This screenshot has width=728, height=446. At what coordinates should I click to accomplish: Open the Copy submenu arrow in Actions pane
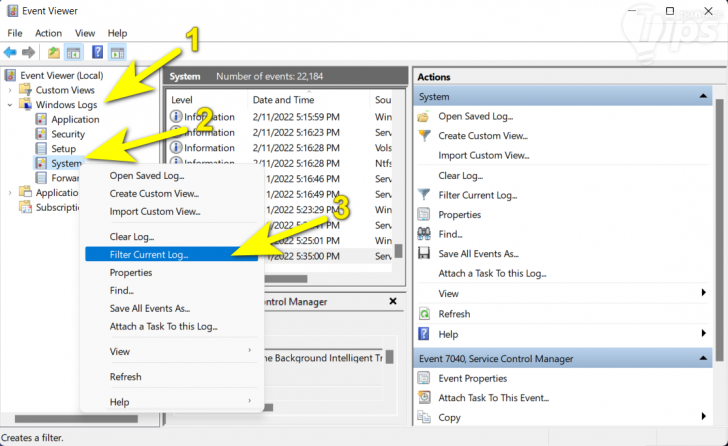click(703, 416)
